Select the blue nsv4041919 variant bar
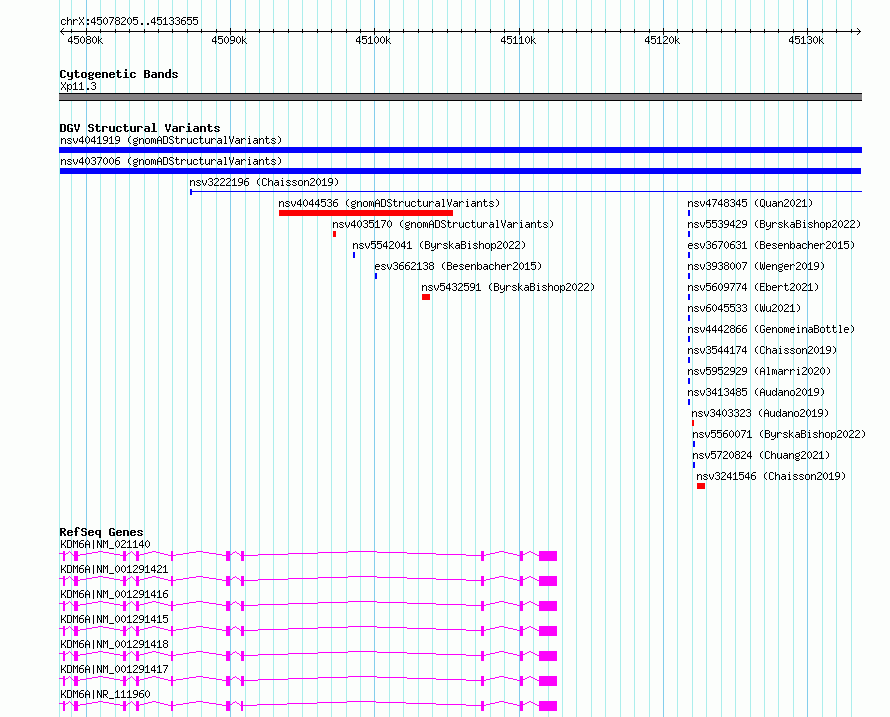Image resolution: width=890 pixels, height=717 pixels. [460, 150]
